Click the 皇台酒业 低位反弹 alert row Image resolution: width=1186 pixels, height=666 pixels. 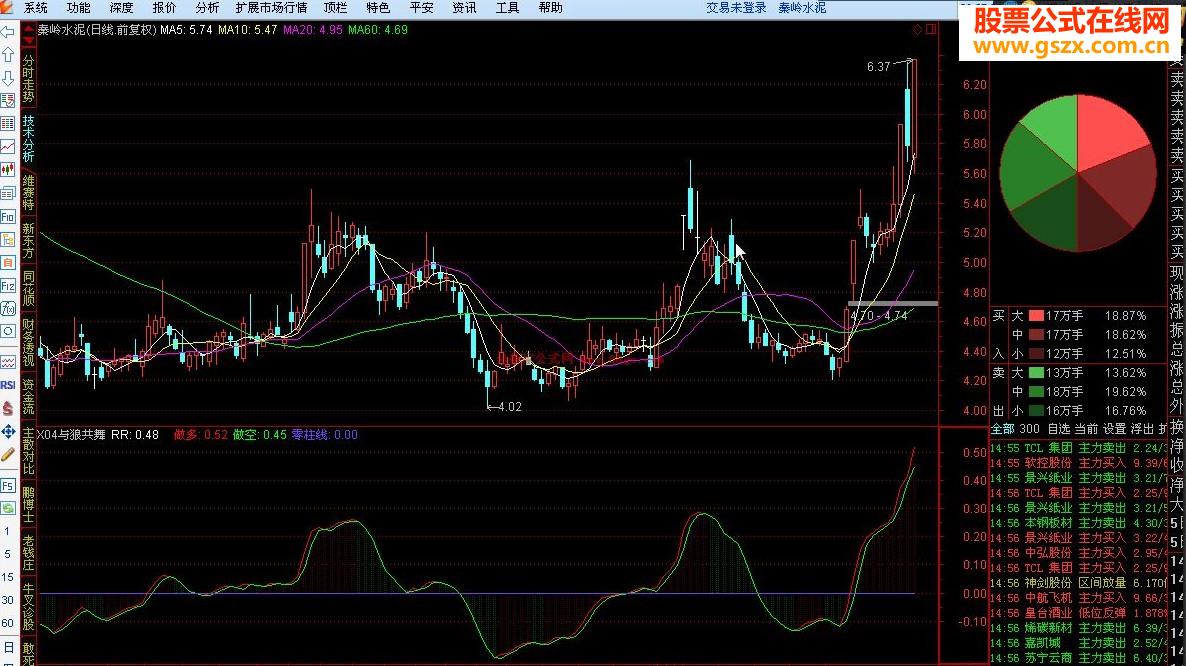tap(1079, 613)
